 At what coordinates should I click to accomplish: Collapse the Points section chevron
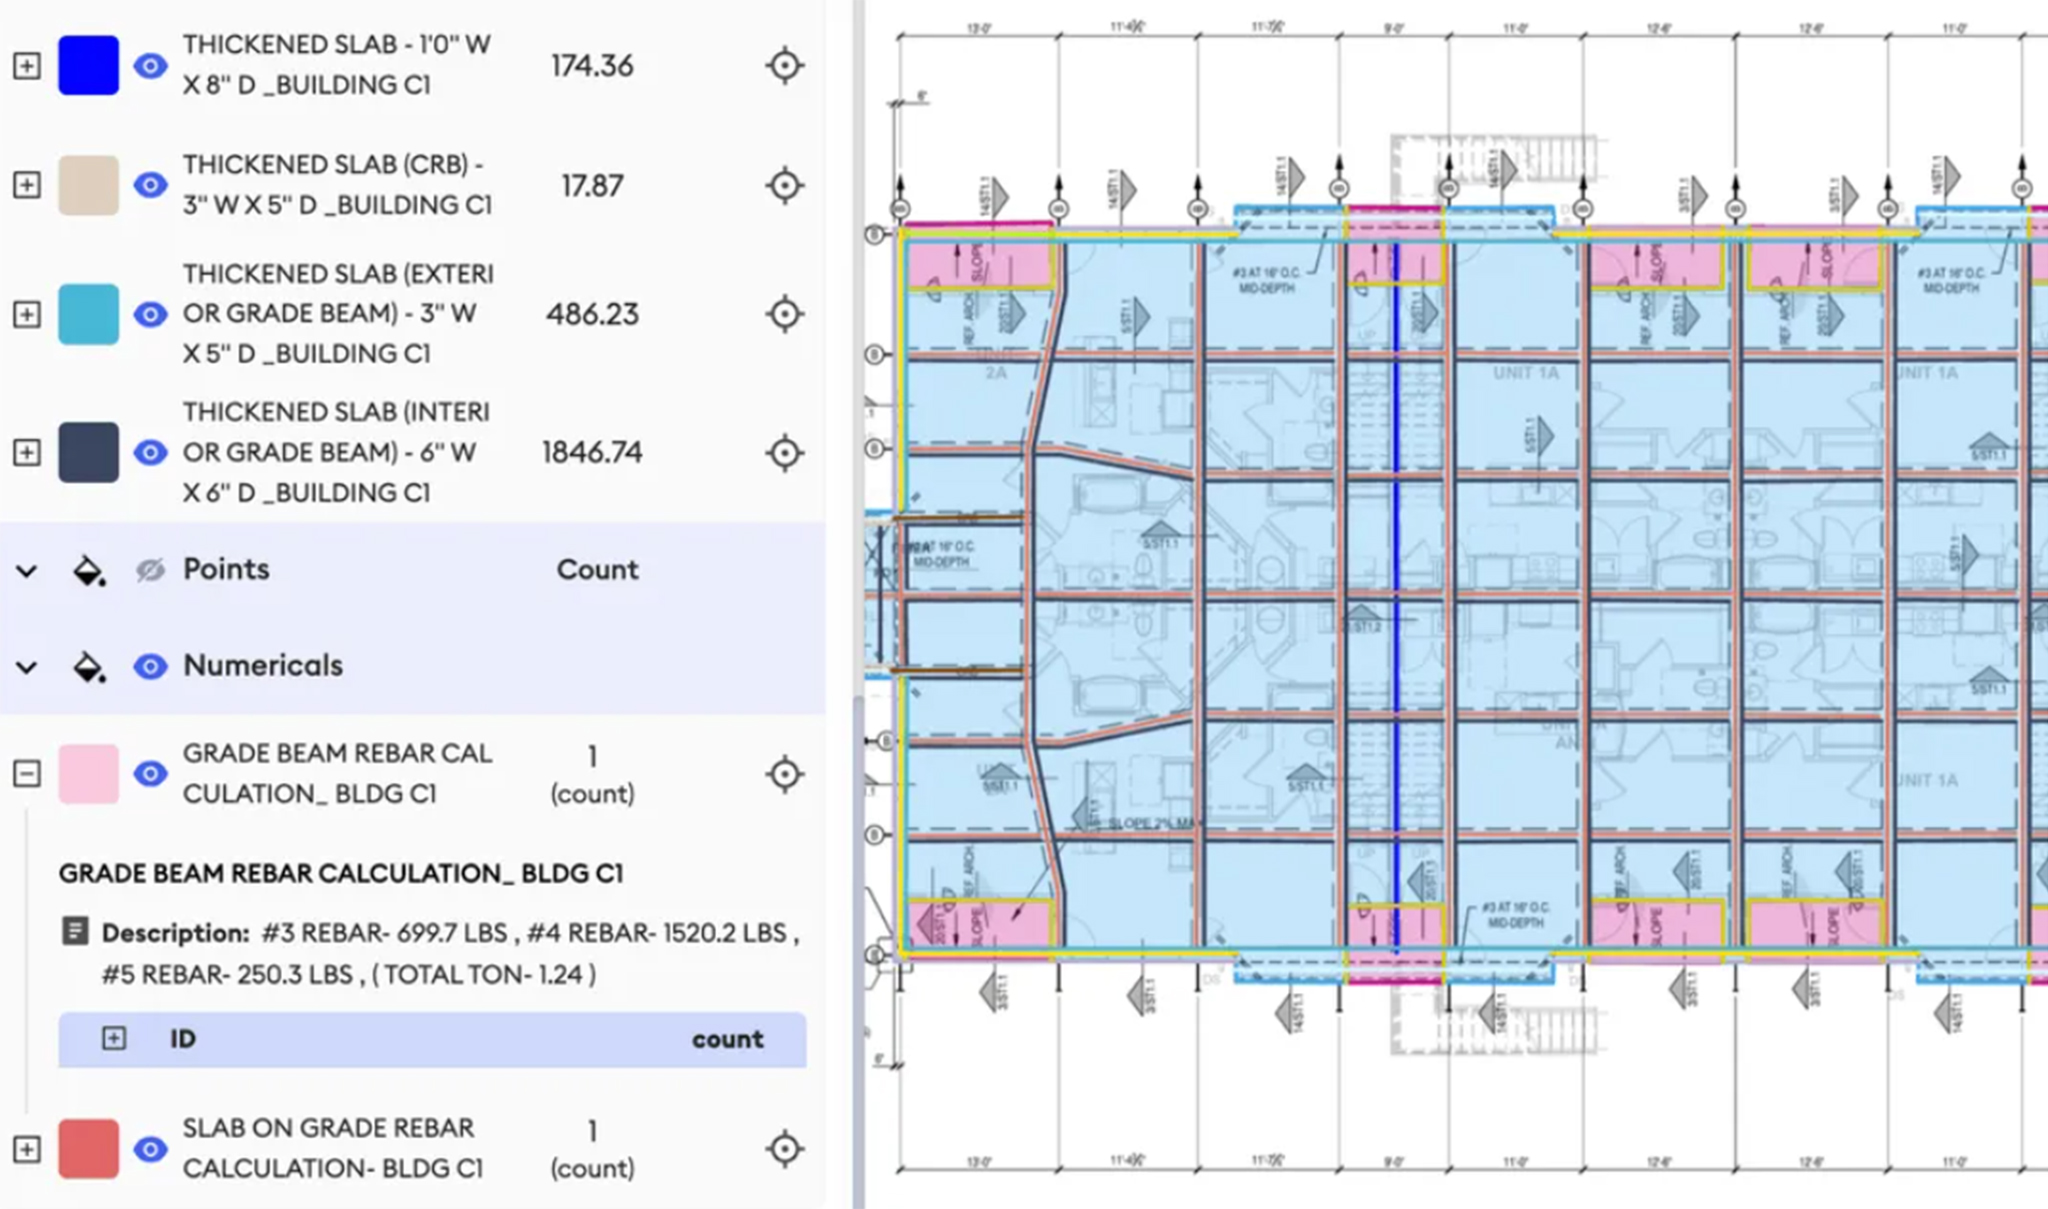point(27,571)
